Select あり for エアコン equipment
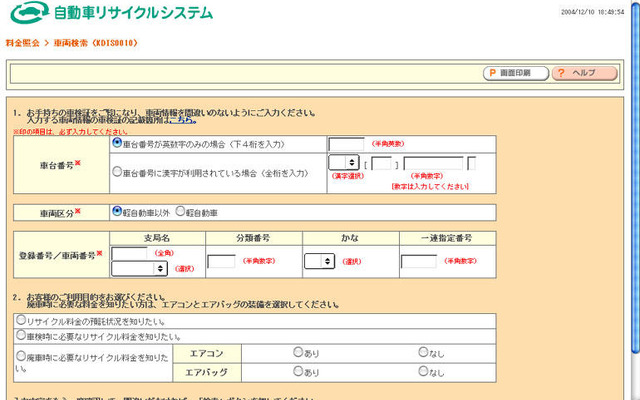This screenshot has width=640, height=400. pos(297,352)
